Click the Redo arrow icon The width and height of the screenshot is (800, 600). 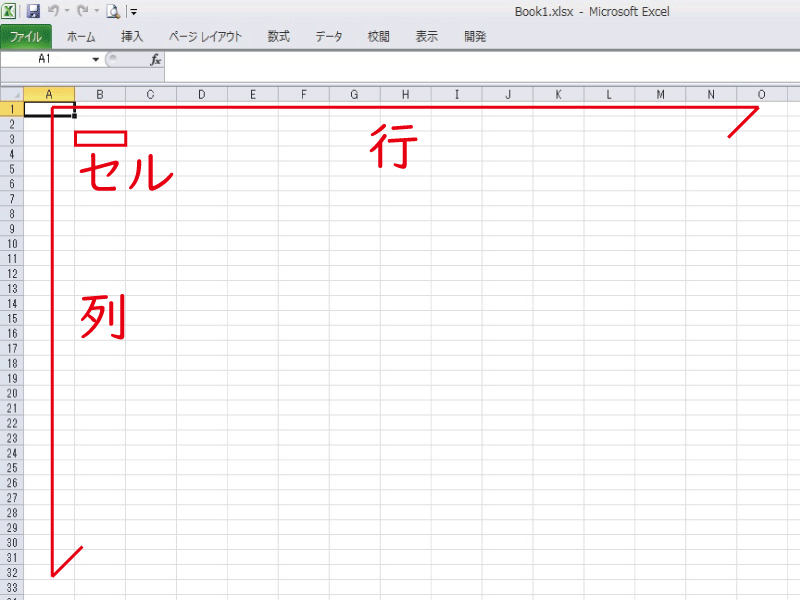[82, 12]
